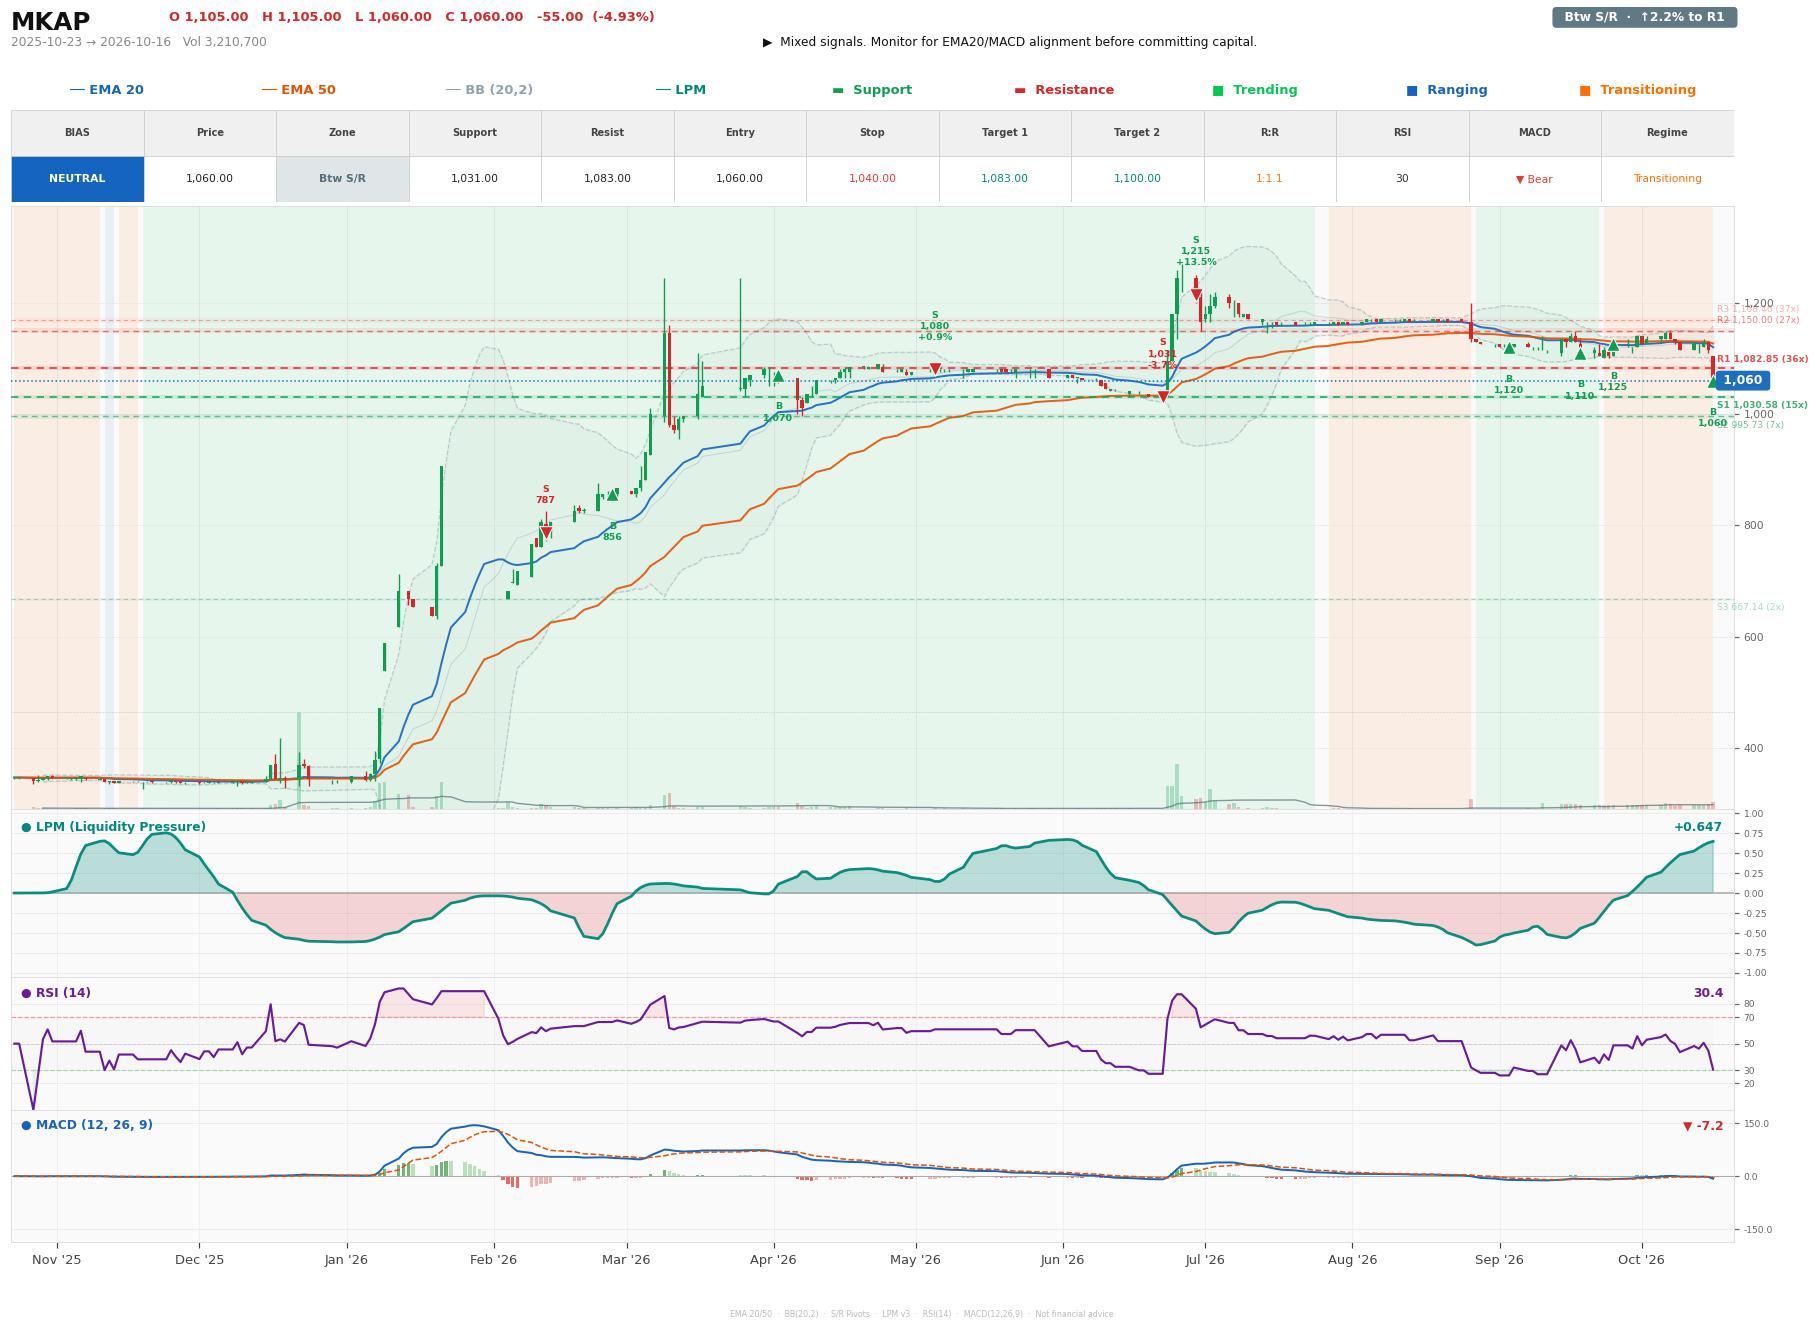Click the MACD Bear indicator cell

1534,179
